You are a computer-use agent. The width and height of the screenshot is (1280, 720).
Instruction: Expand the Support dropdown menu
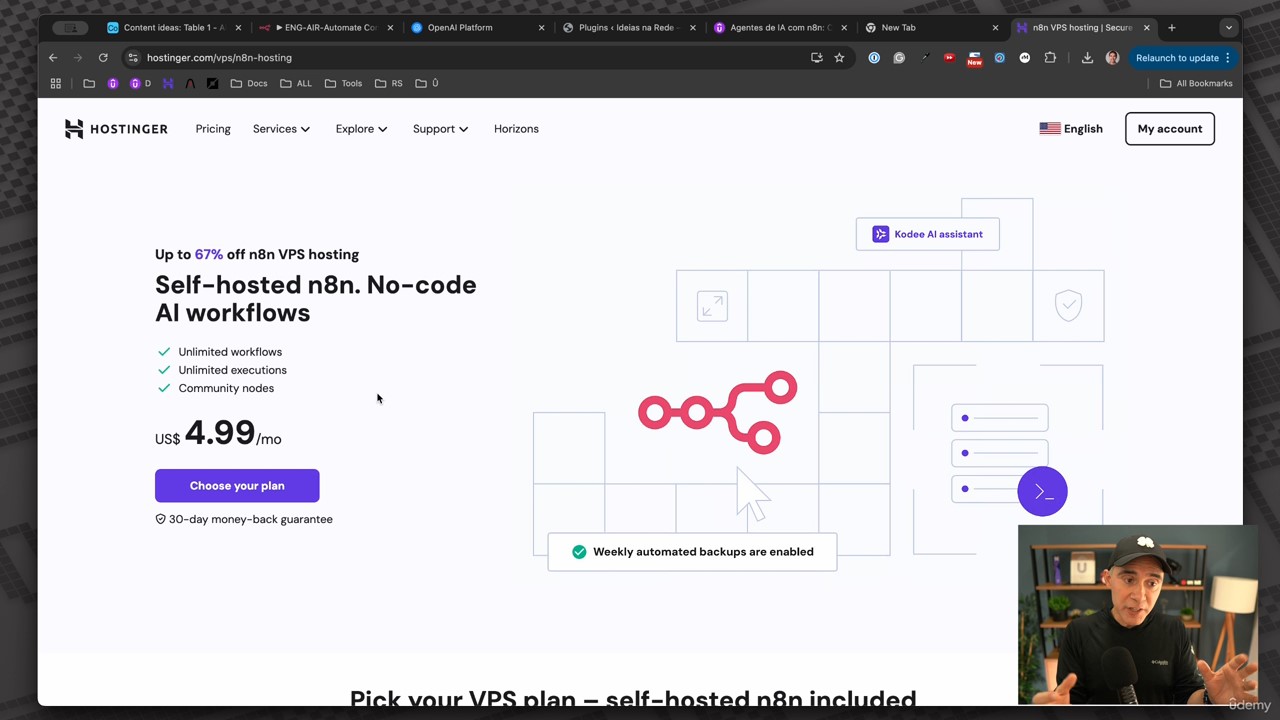[440, 129]
